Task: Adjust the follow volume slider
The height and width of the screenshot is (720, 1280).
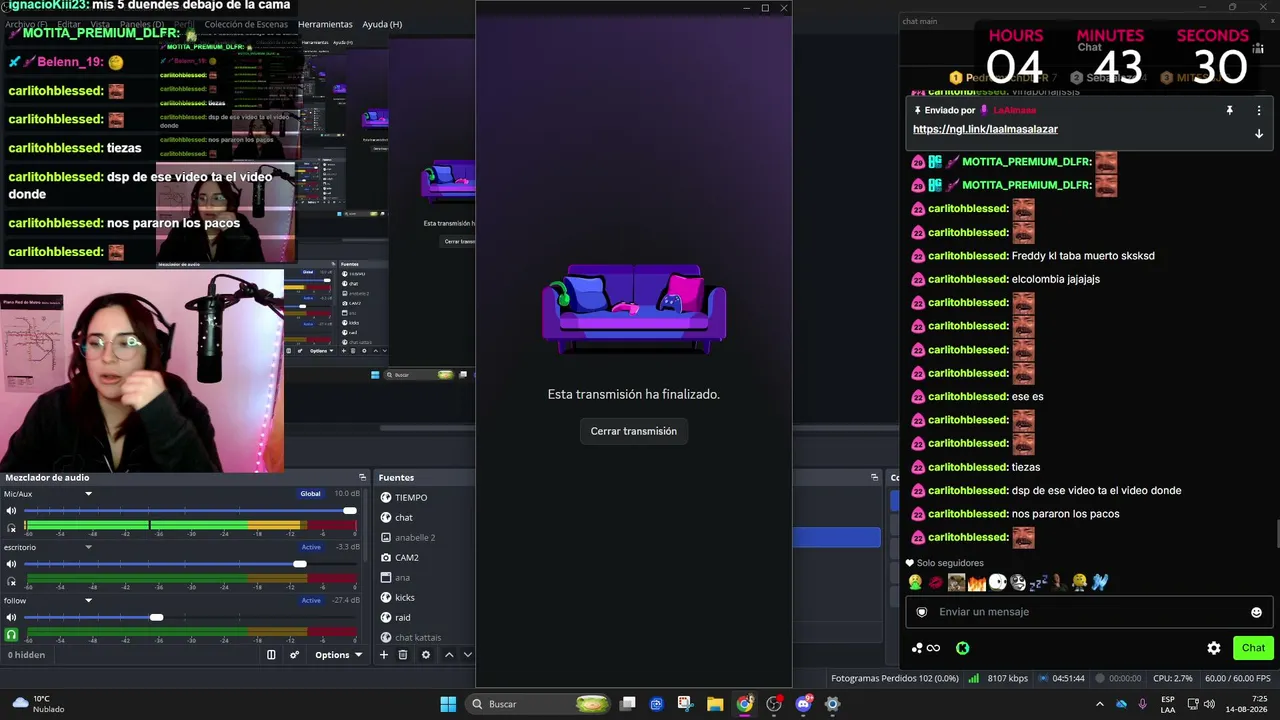Action: click(190, 617)
